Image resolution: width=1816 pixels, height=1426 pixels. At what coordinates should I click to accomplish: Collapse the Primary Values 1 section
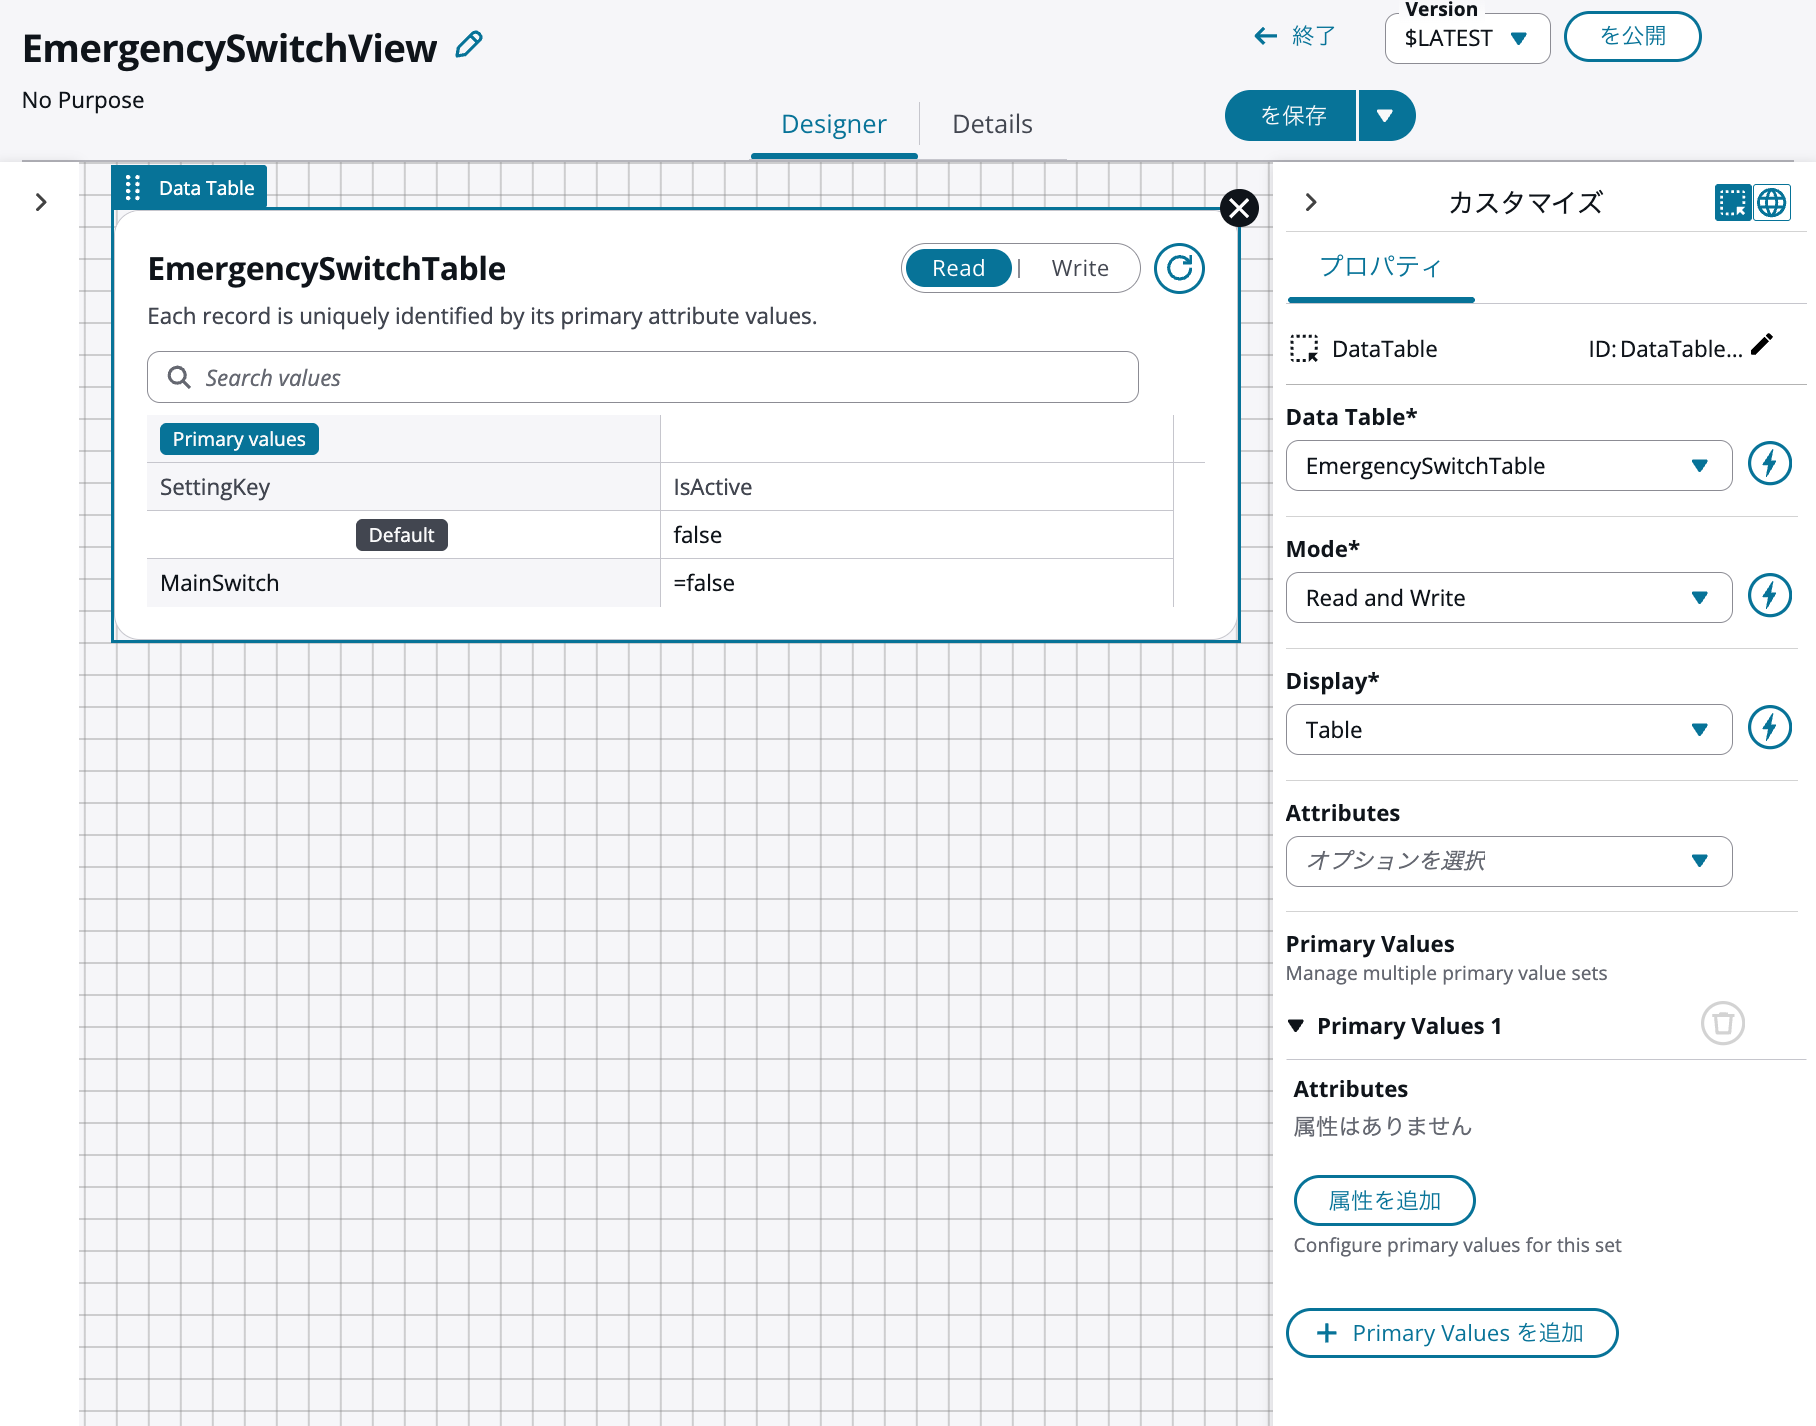coord(1296,1026)
